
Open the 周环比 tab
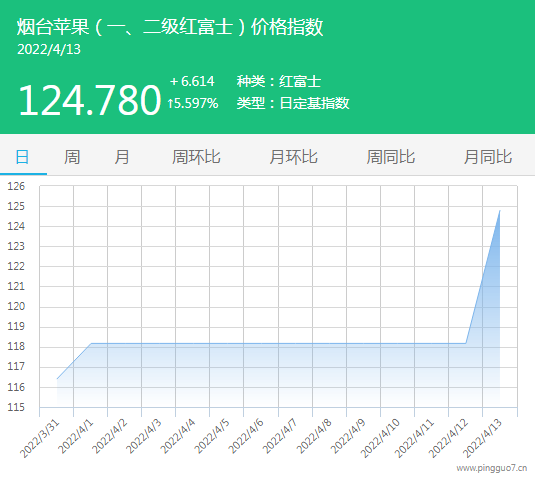tap(196, 157)
